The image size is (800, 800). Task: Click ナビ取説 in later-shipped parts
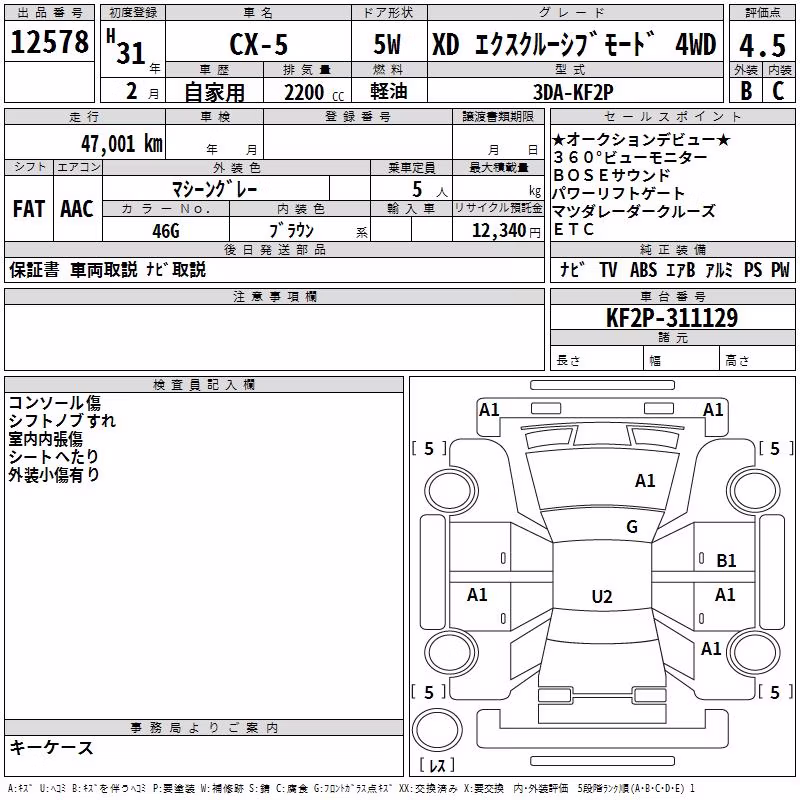[176, 269]
